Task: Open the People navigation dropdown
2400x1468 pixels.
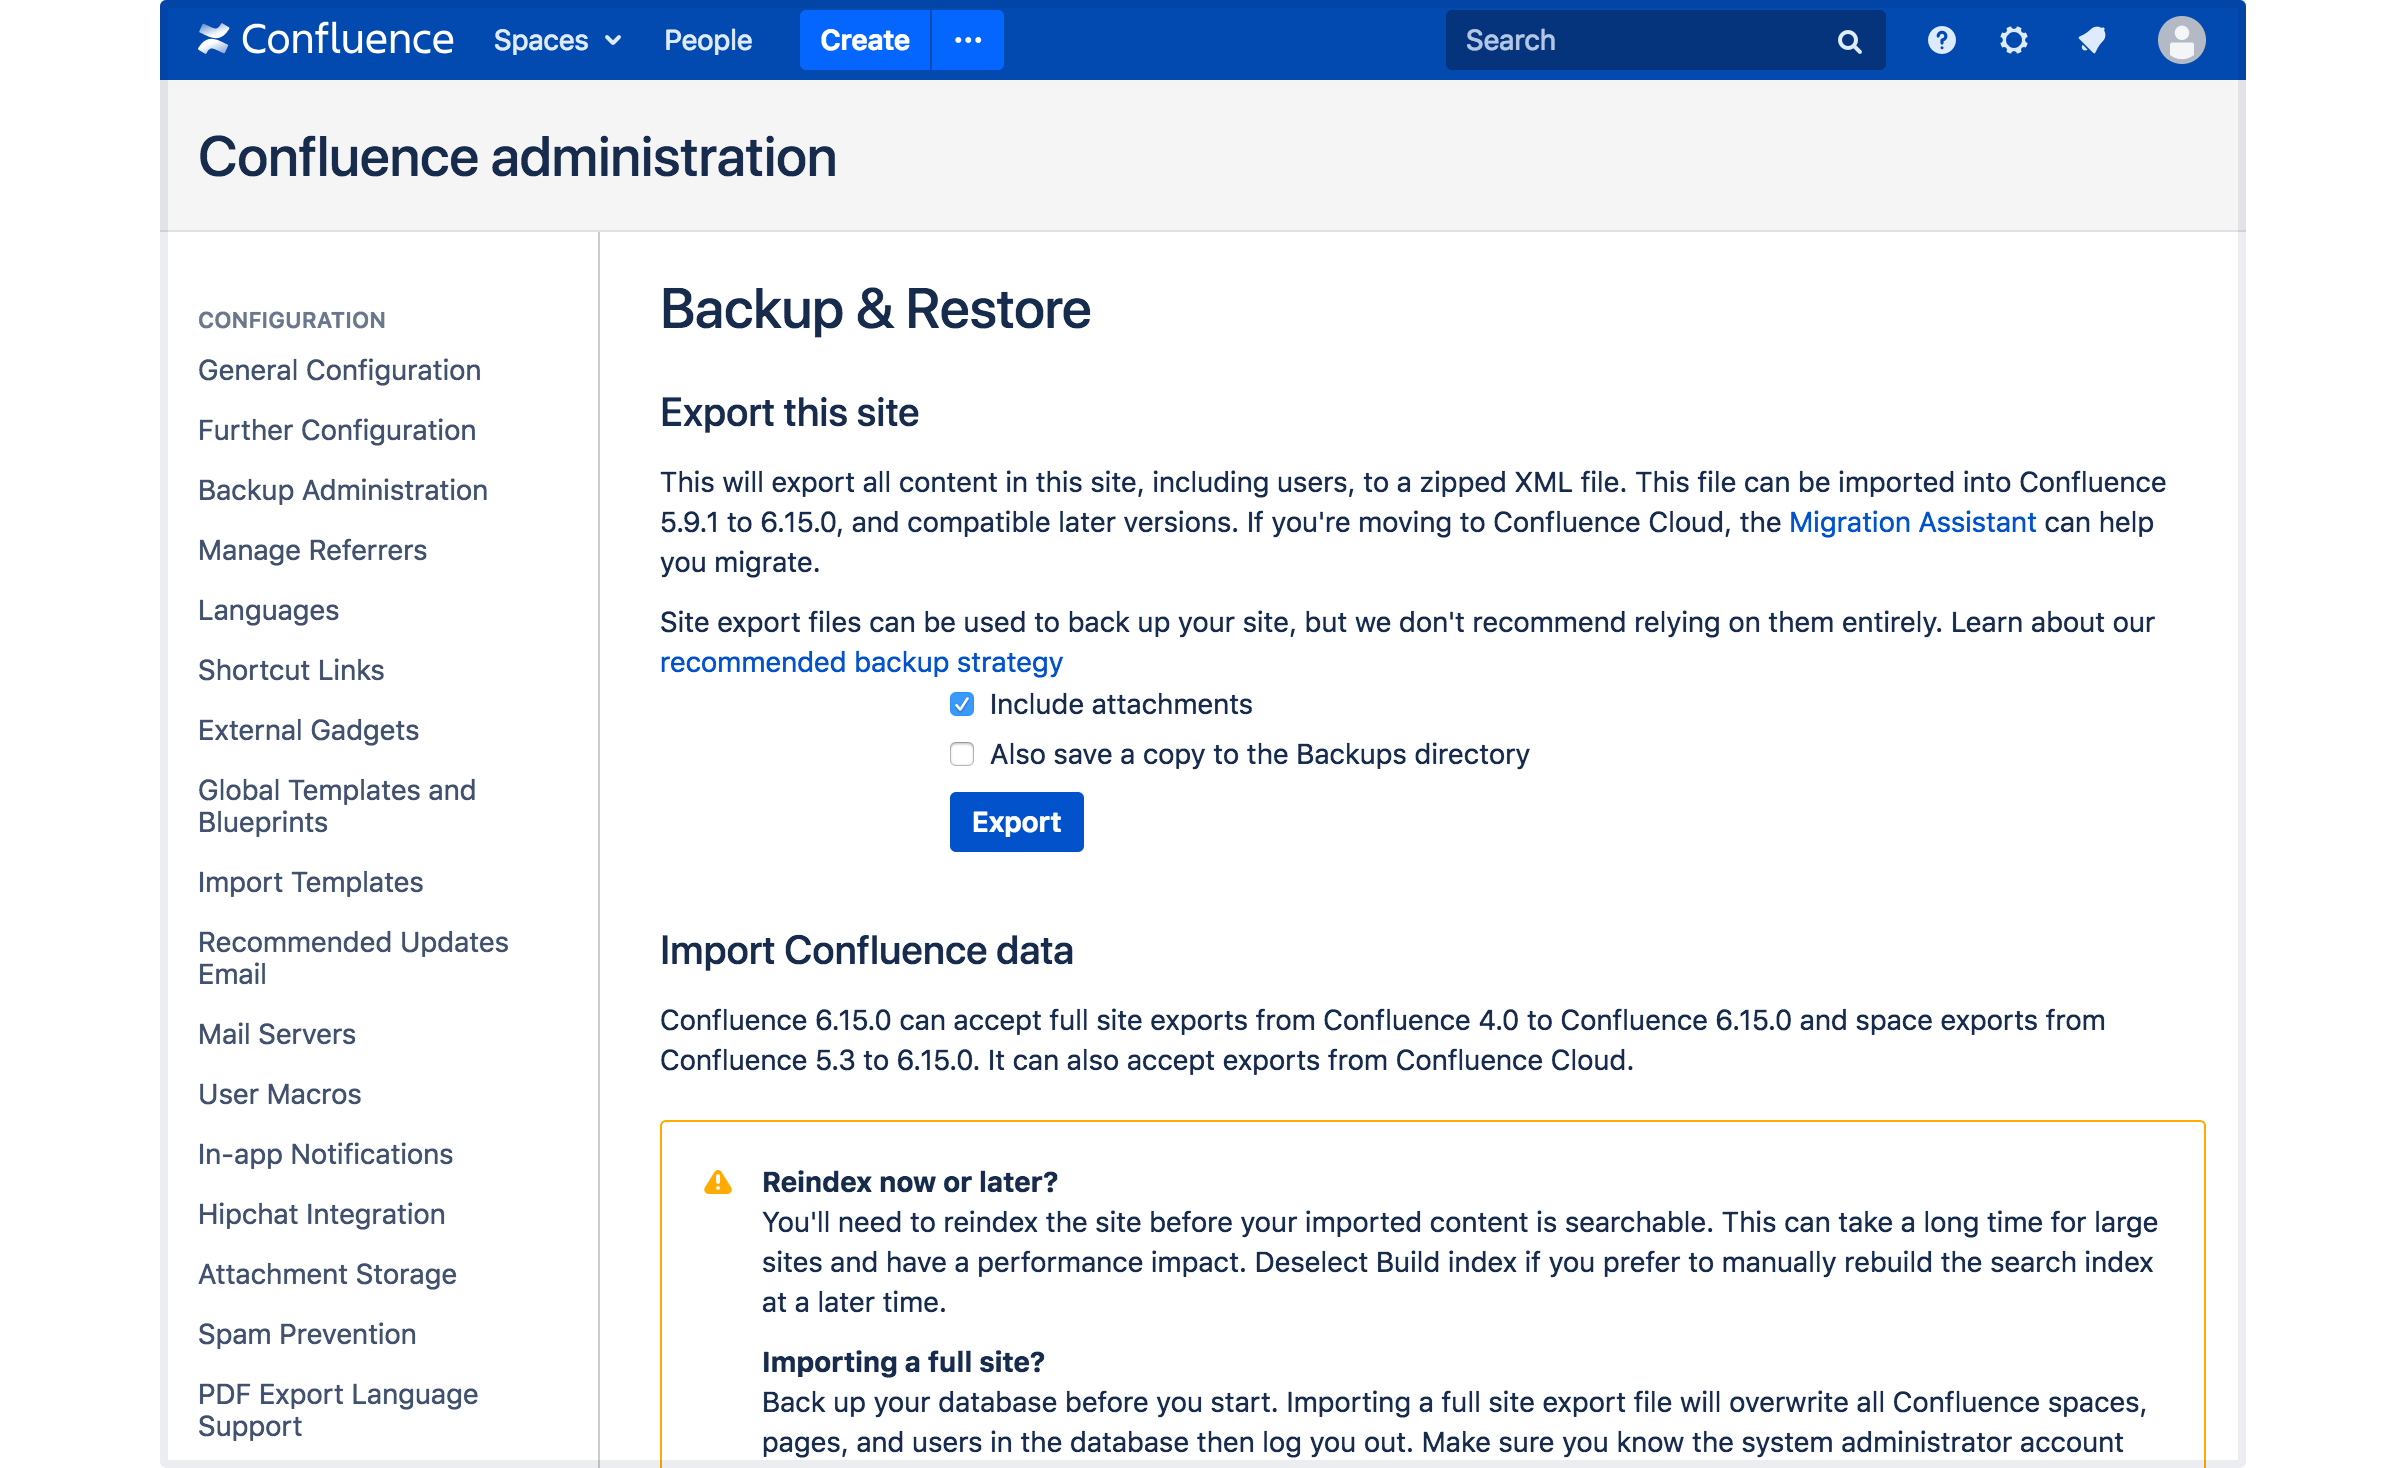Action: coord(708,38)
